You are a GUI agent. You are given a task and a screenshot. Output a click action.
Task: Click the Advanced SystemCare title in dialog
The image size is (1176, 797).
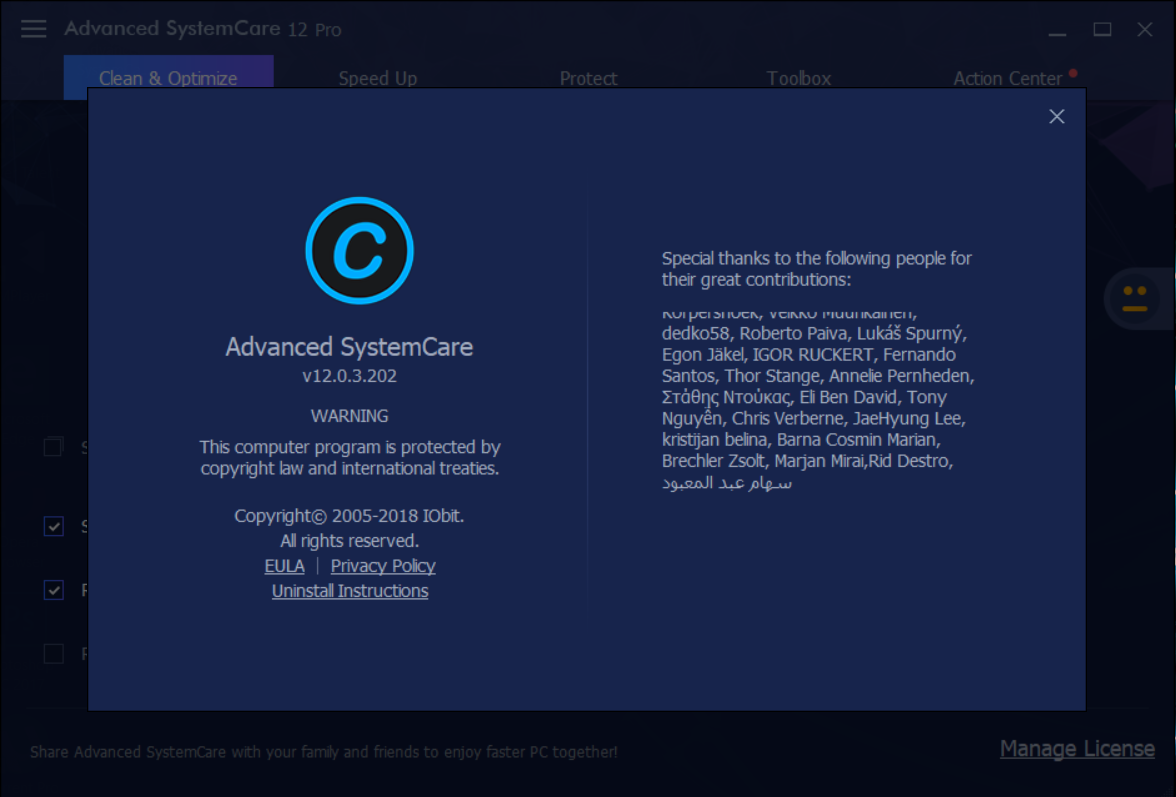350,347
